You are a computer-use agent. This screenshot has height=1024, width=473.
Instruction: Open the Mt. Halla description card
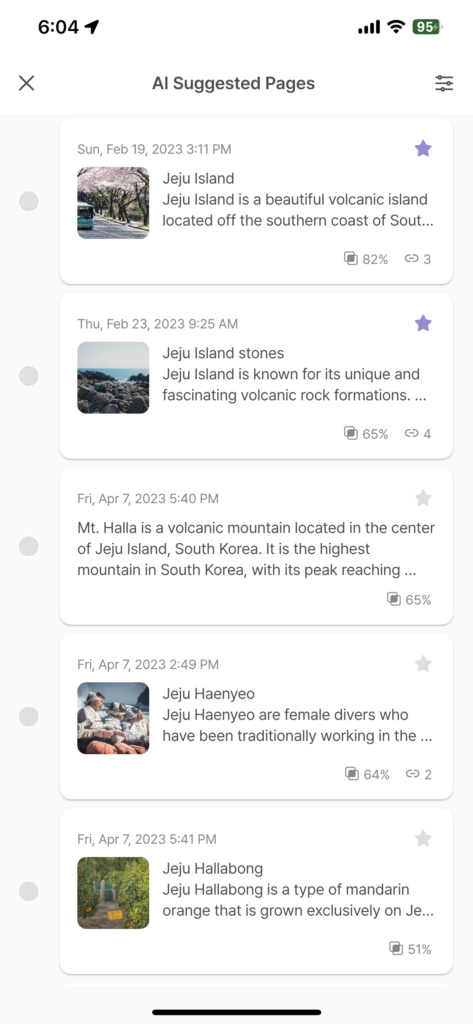pos(256,546)
